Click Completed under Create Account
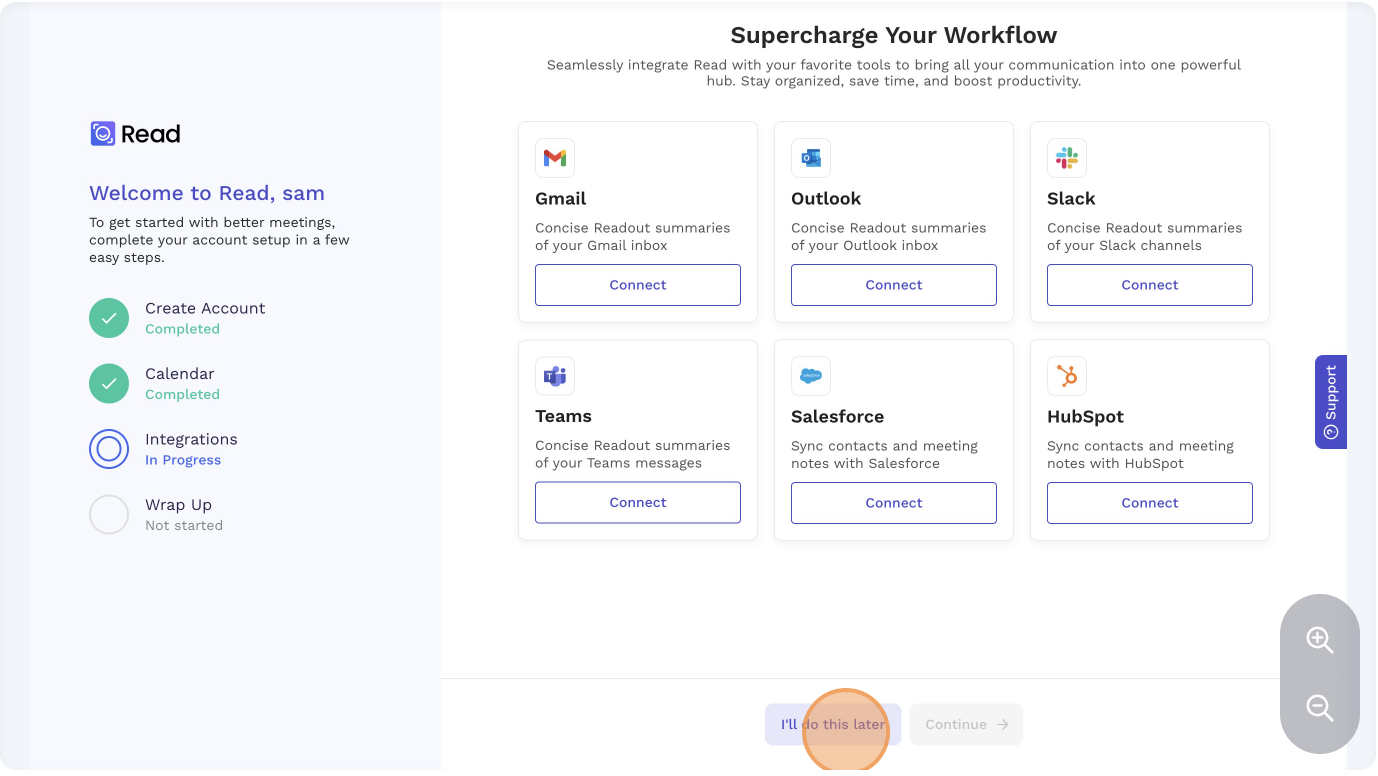 [x=182, y=329]
